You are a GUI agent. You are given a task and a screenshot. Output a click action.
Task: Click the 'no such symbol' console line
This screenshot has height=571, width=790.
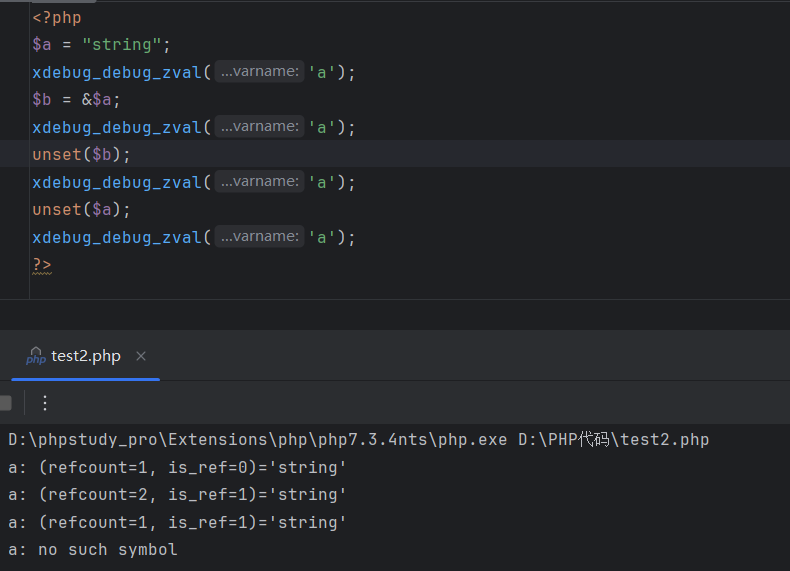93,550
